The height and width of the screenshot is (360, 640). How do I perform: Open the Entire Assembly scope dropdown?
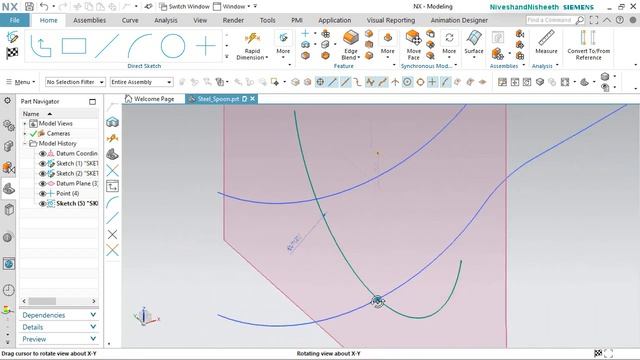pos(141,82)
